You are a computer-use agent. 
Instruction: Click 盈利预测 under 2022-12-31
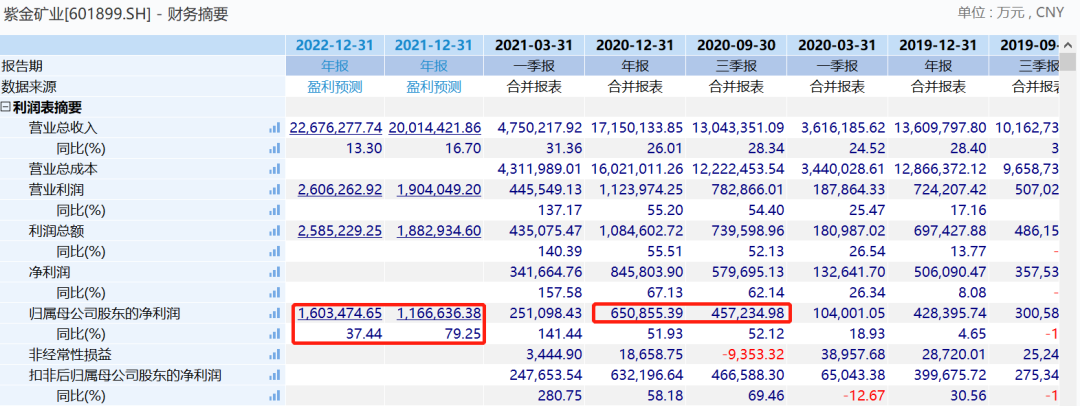click(335, 87)
